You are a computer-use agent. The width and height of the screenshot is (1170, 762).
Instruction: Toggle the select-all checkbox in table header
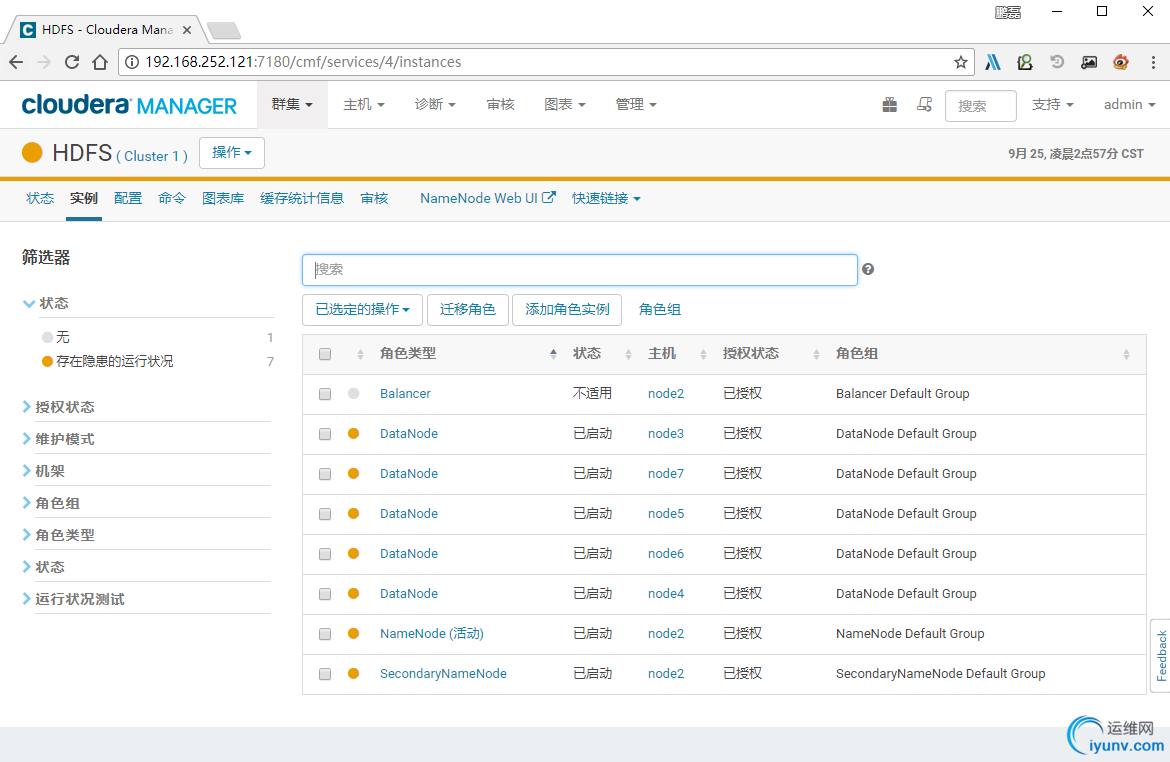point(325,354)
